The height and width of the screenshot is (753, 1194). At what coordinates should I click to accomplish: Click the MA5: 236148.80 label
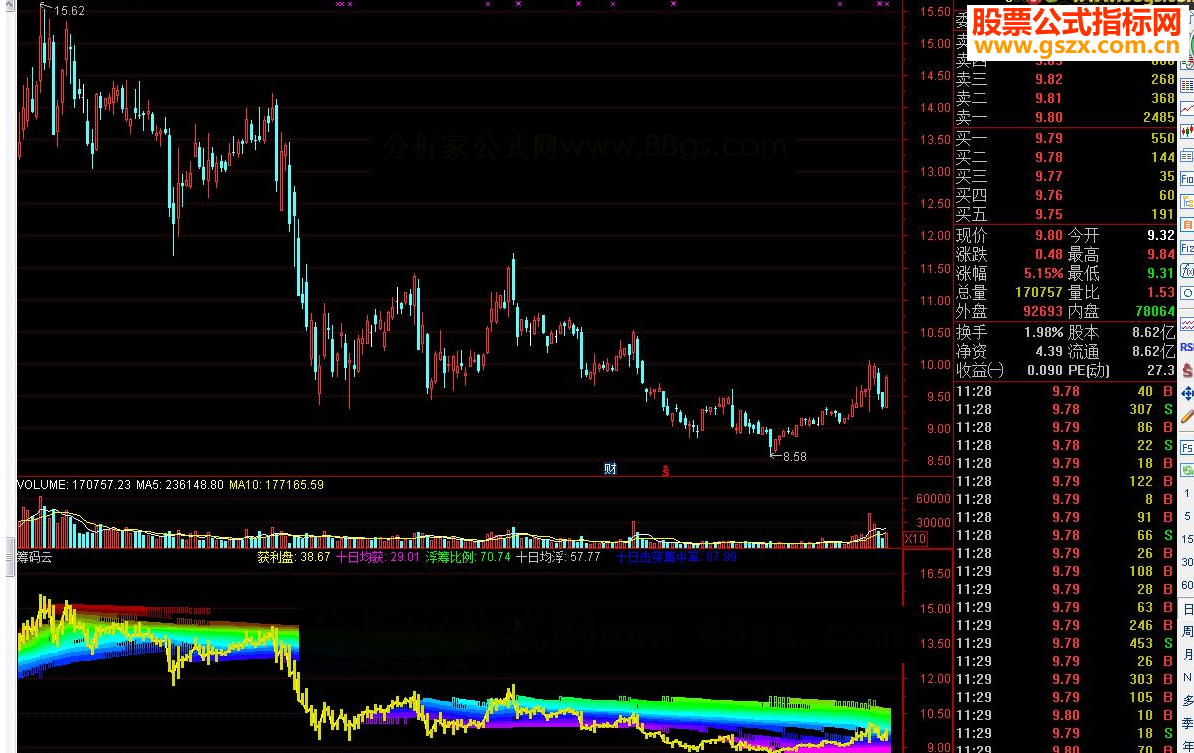pyautogui.click(x=180, y=484)
